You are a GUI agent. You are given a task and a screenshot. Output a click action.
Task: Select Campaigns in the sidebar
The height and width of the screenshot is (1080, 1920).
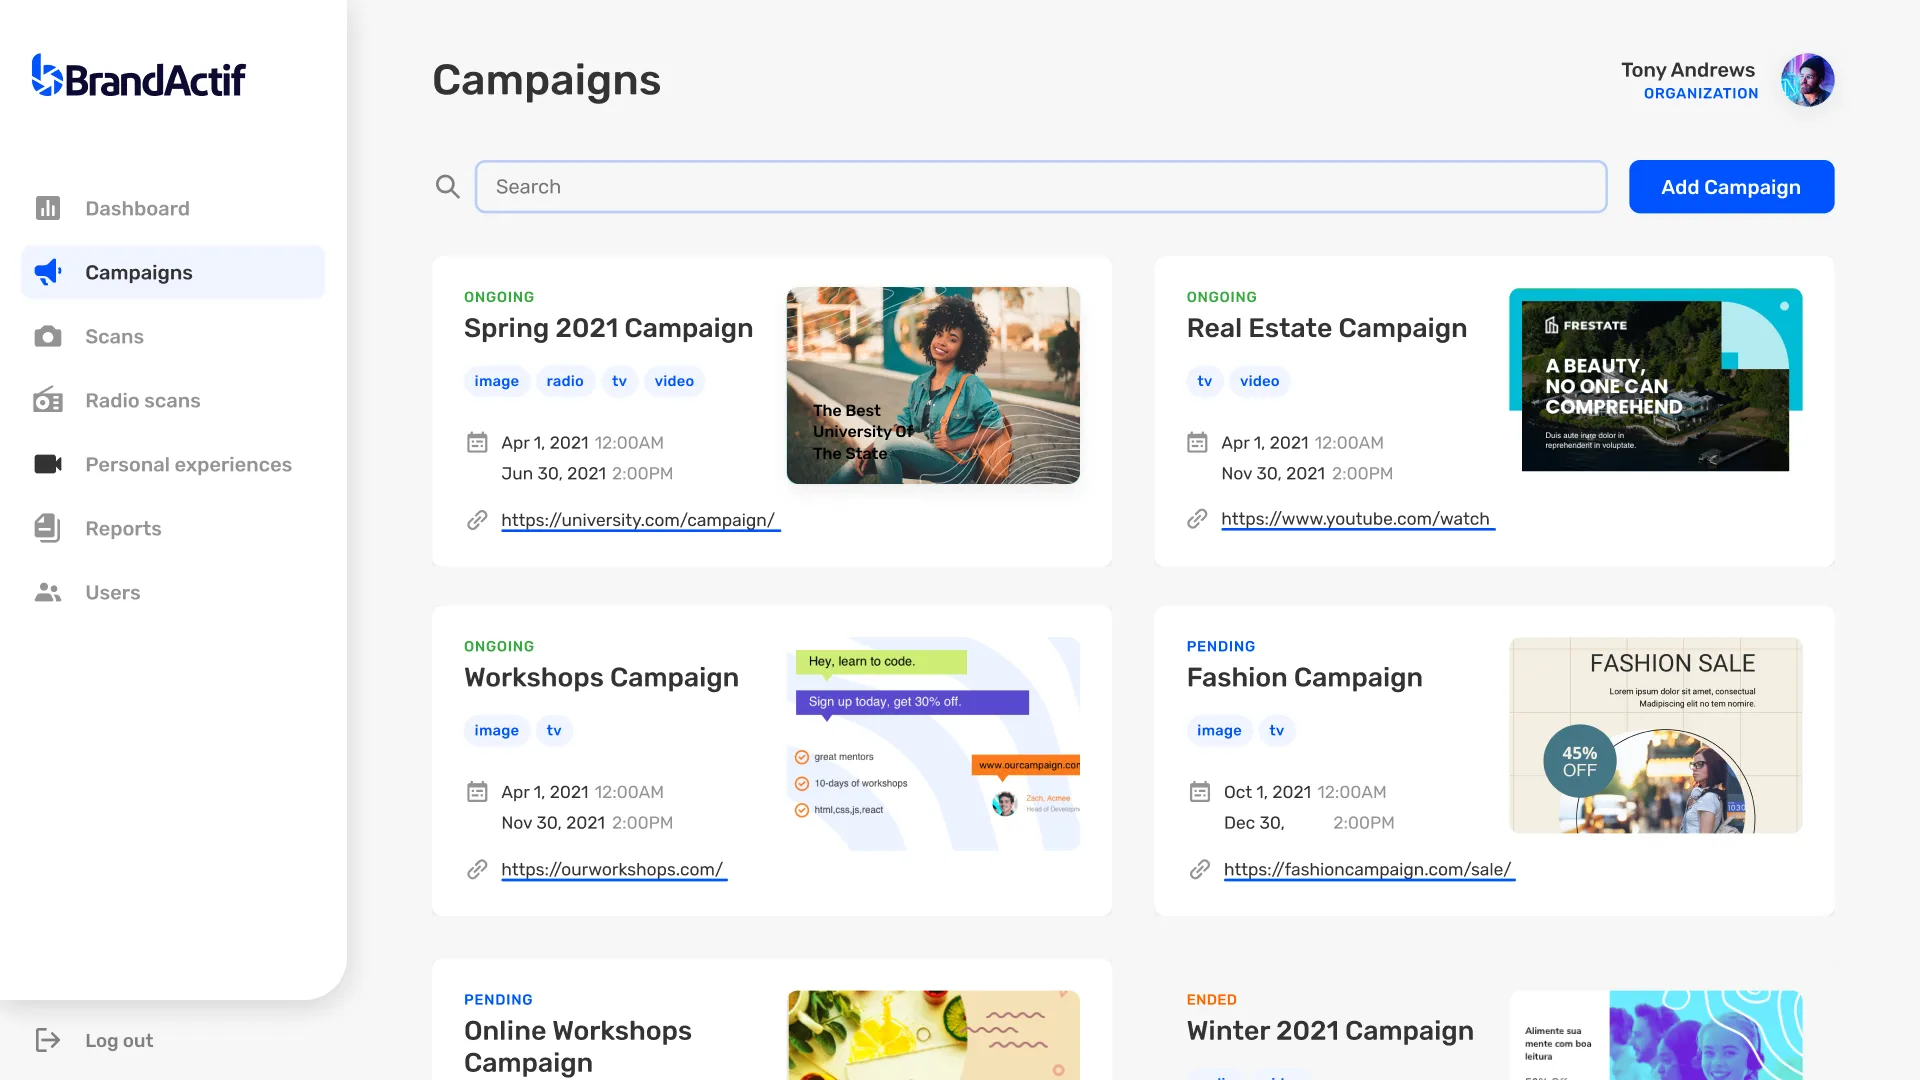click(173, 272)
